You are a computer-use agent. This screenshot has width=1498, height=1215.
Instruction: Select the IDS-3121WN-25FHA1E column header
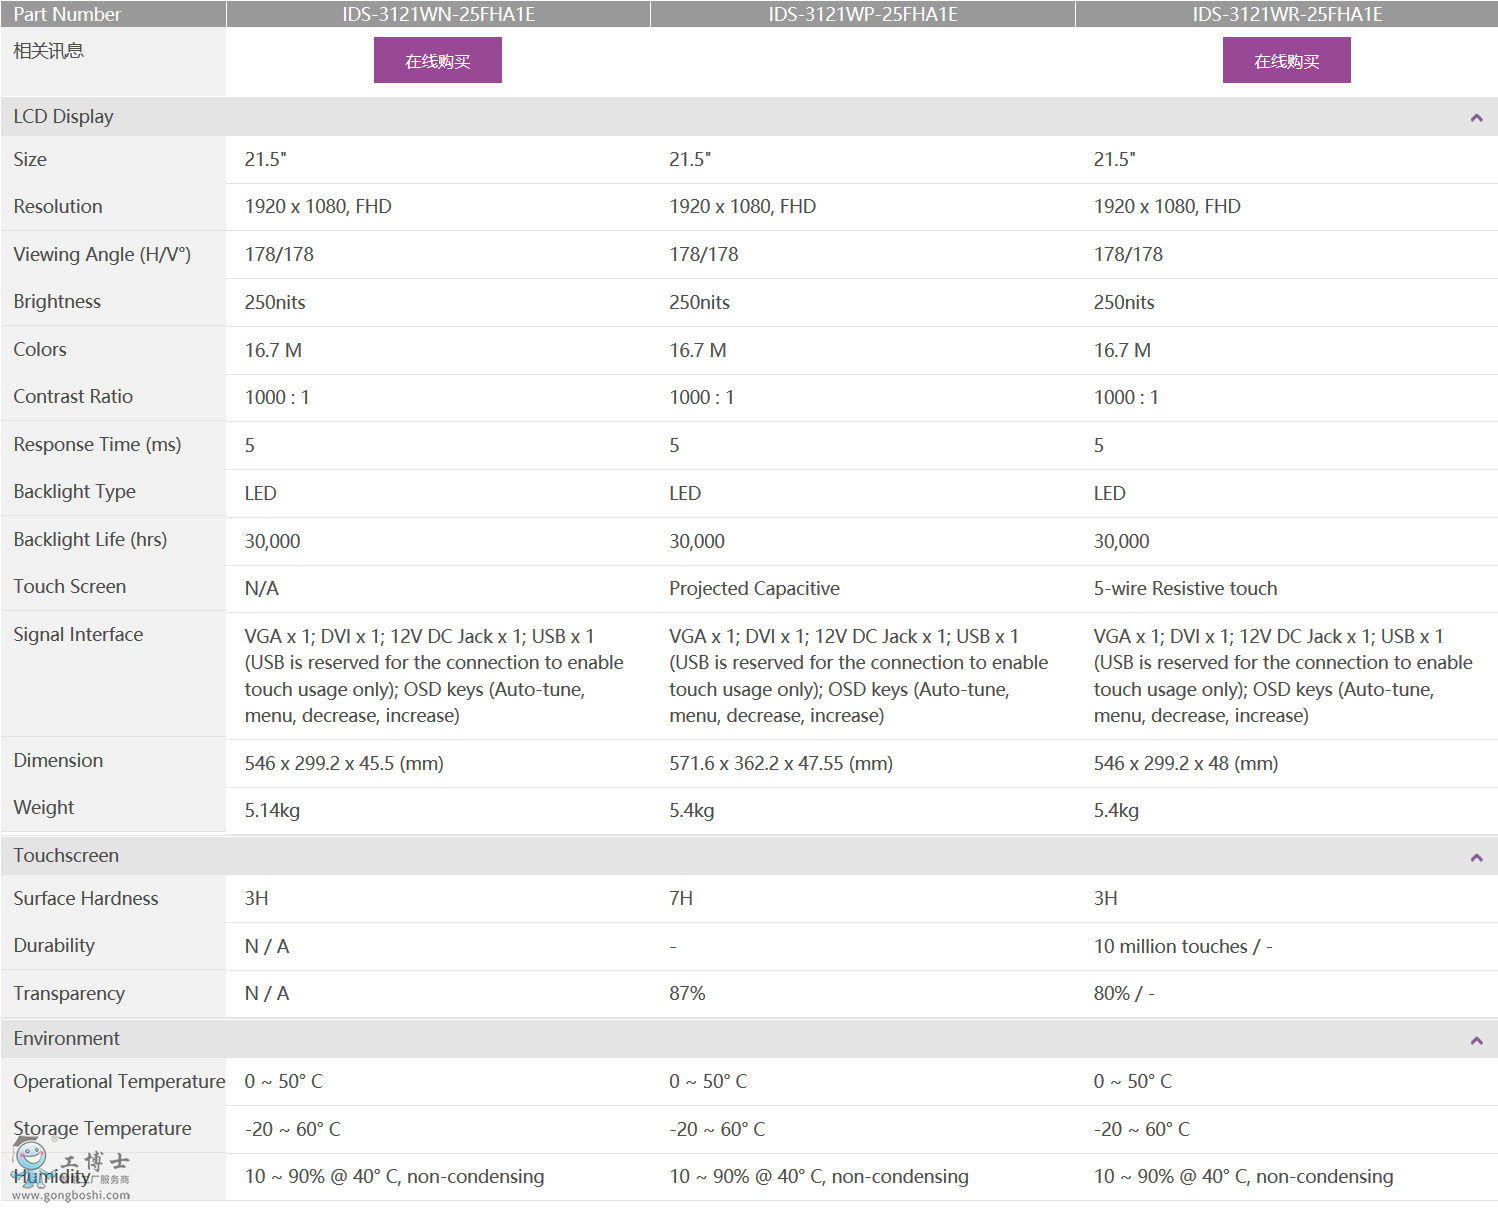coord(438,14)
